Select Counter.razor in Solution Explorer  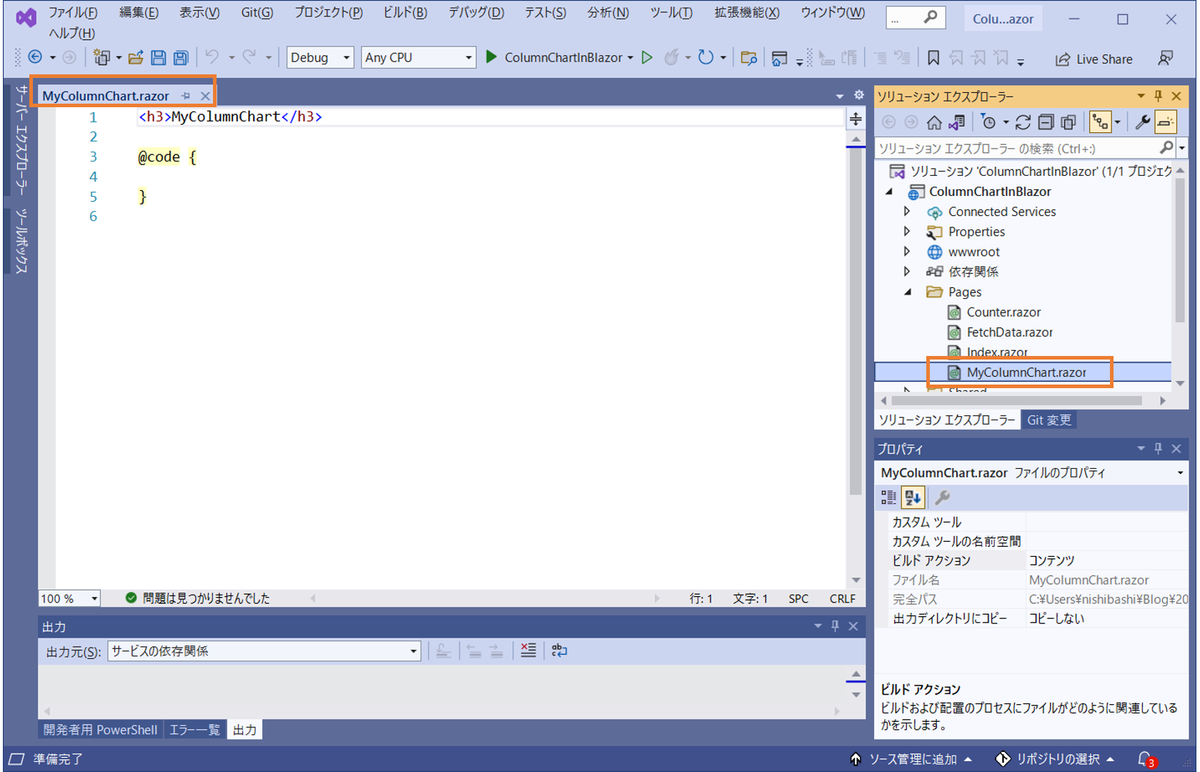coord(1003,312)
